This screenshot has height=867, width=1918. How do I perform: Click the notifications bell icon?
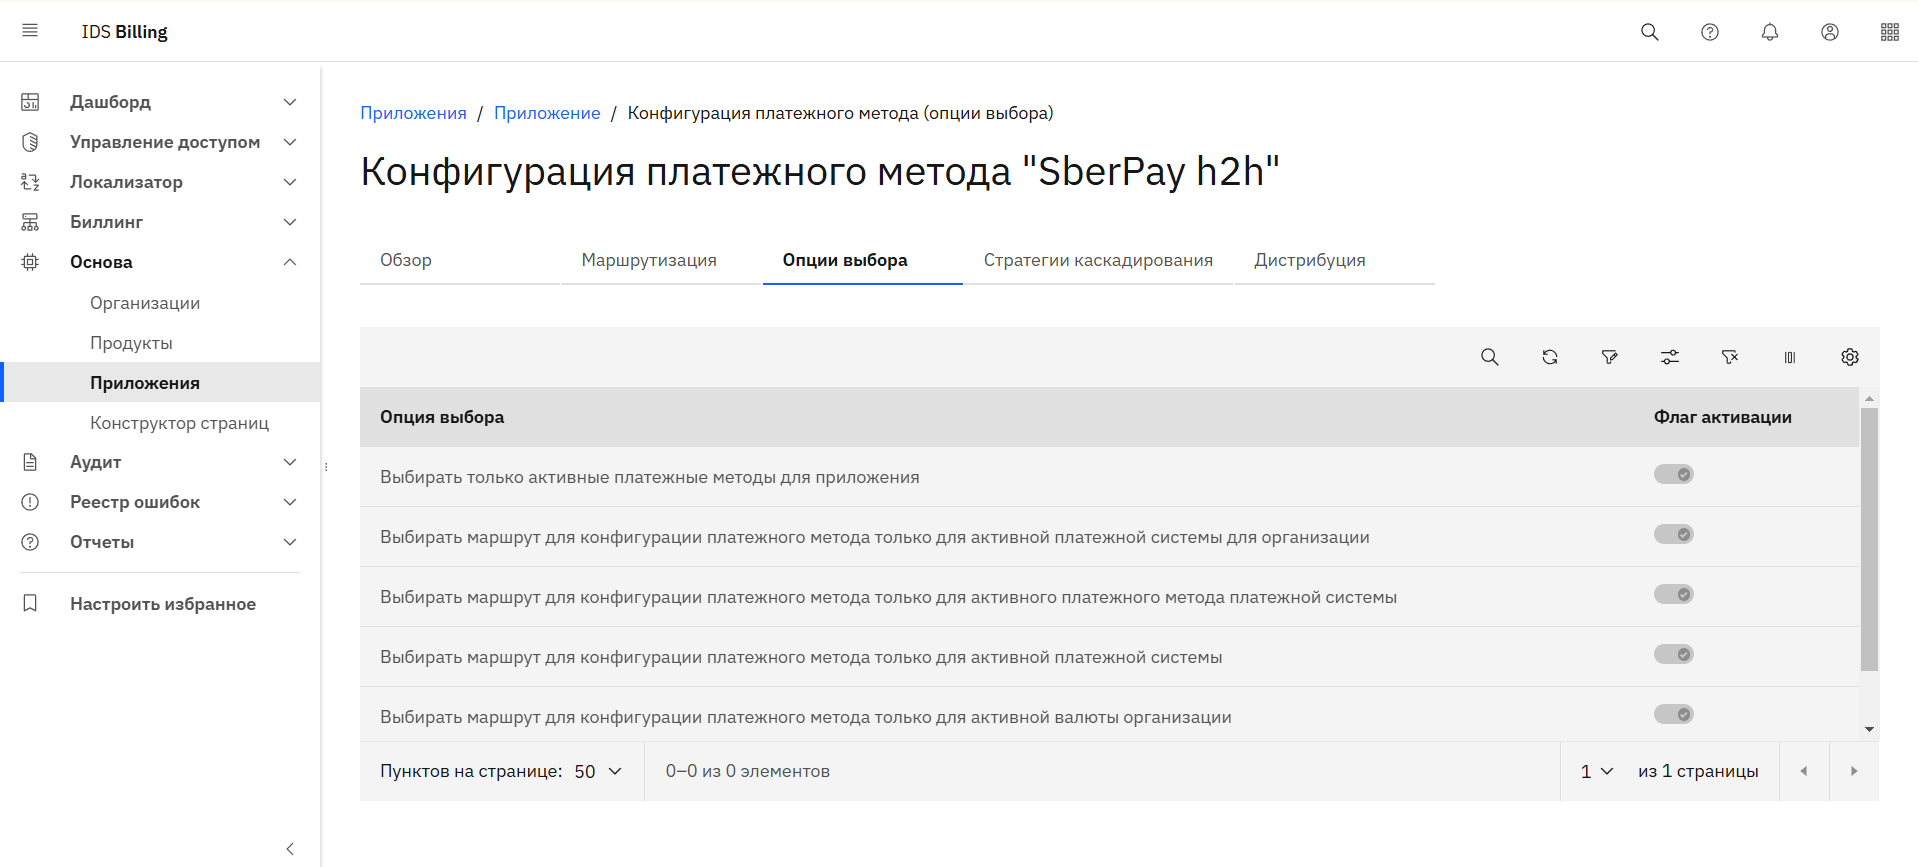pyautogui.click(x=1769, y=32)
